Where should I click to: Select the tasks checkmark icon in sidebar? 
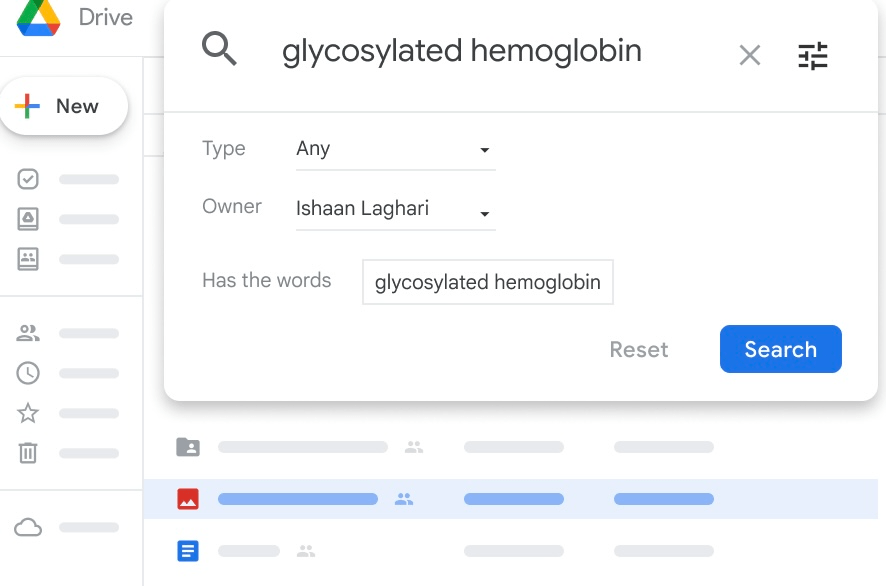(28, 178)
